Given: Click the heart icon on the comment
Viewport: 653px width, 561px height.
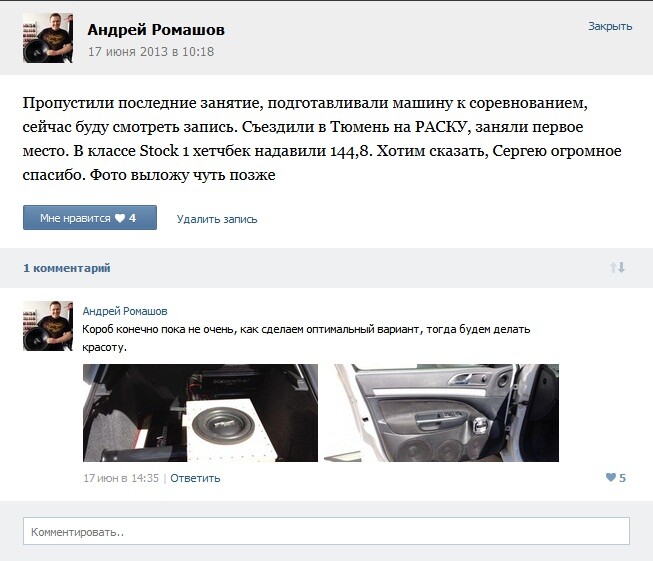Looking at the screenshot, I should click(611, 477).
